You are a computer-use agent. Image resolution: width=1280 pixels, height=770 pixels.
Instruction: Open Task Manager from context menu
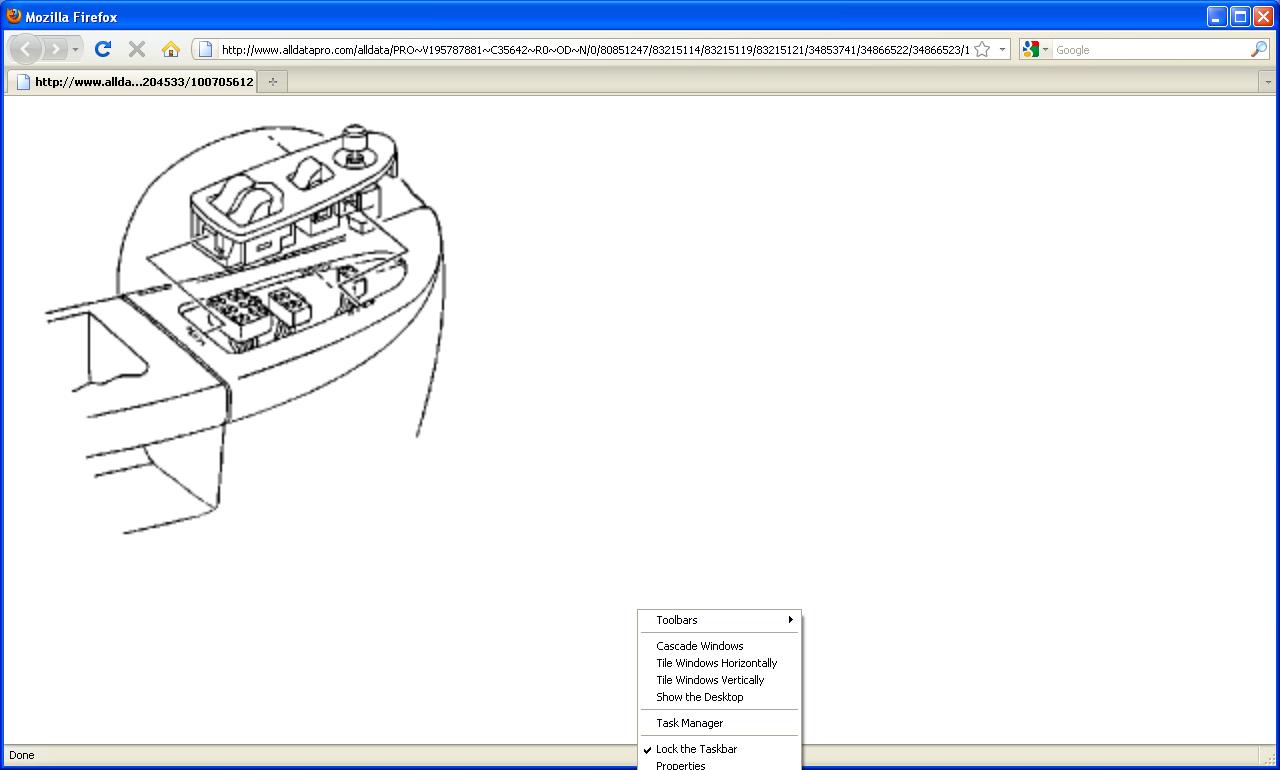[720, 723]
